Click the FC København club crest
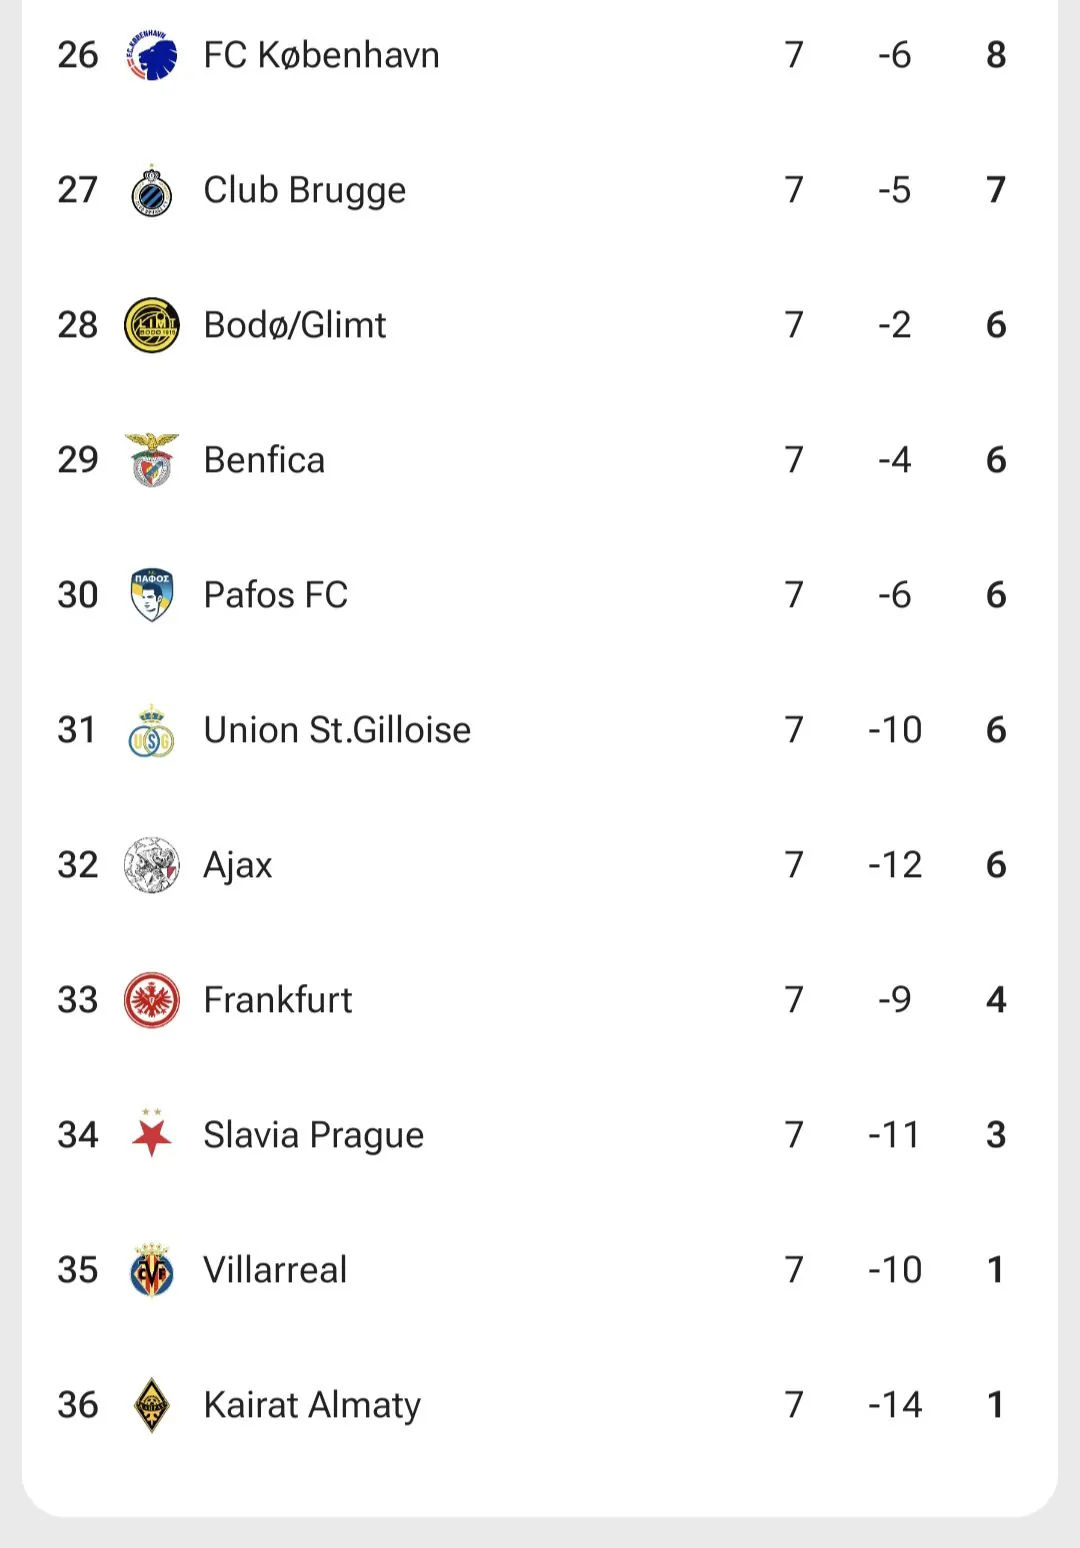 (152, 55)
